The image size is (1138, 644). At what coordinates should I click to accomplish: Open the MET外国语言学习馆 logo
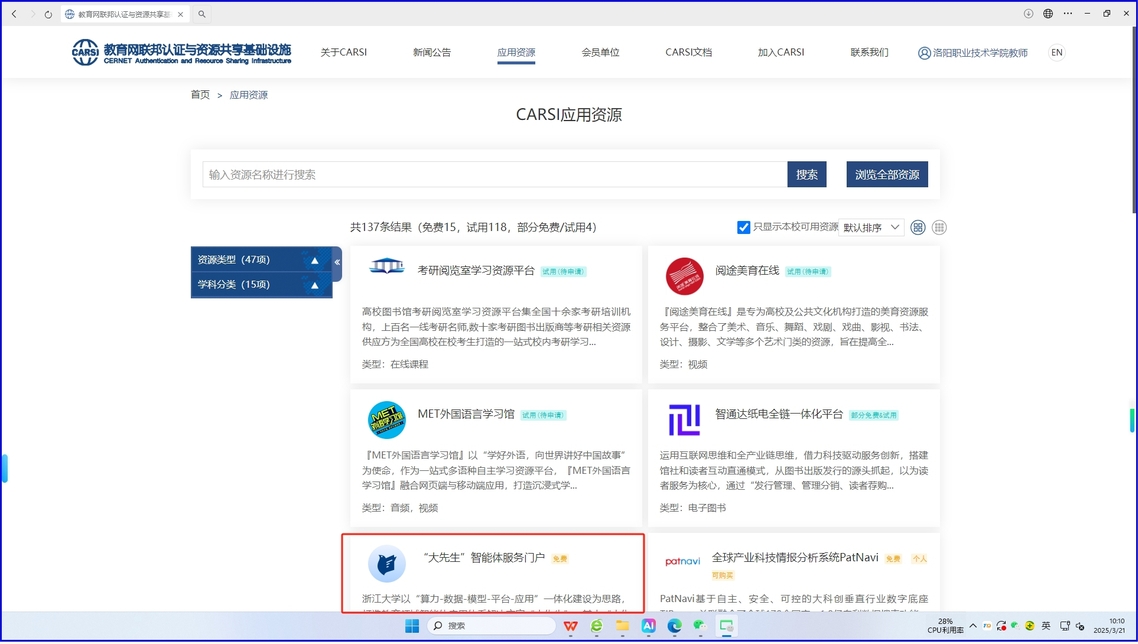(387, 420)
